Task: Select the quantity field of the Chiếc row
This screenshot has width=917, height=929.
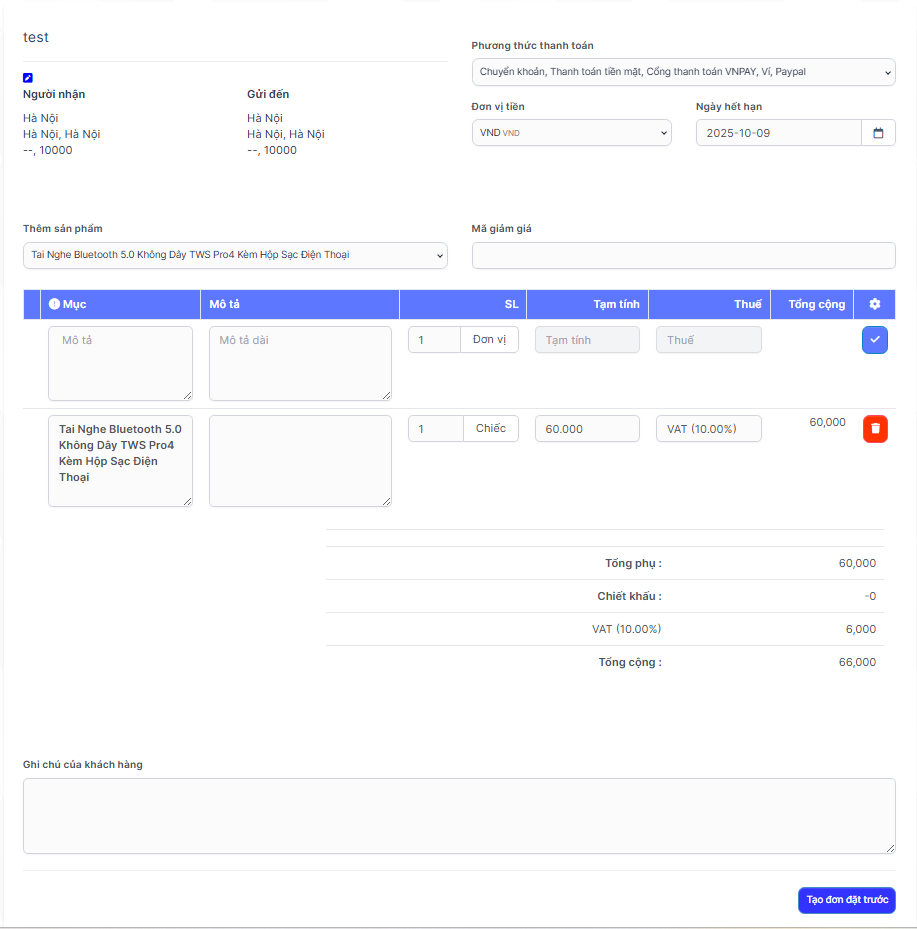Action: (435, 429)
